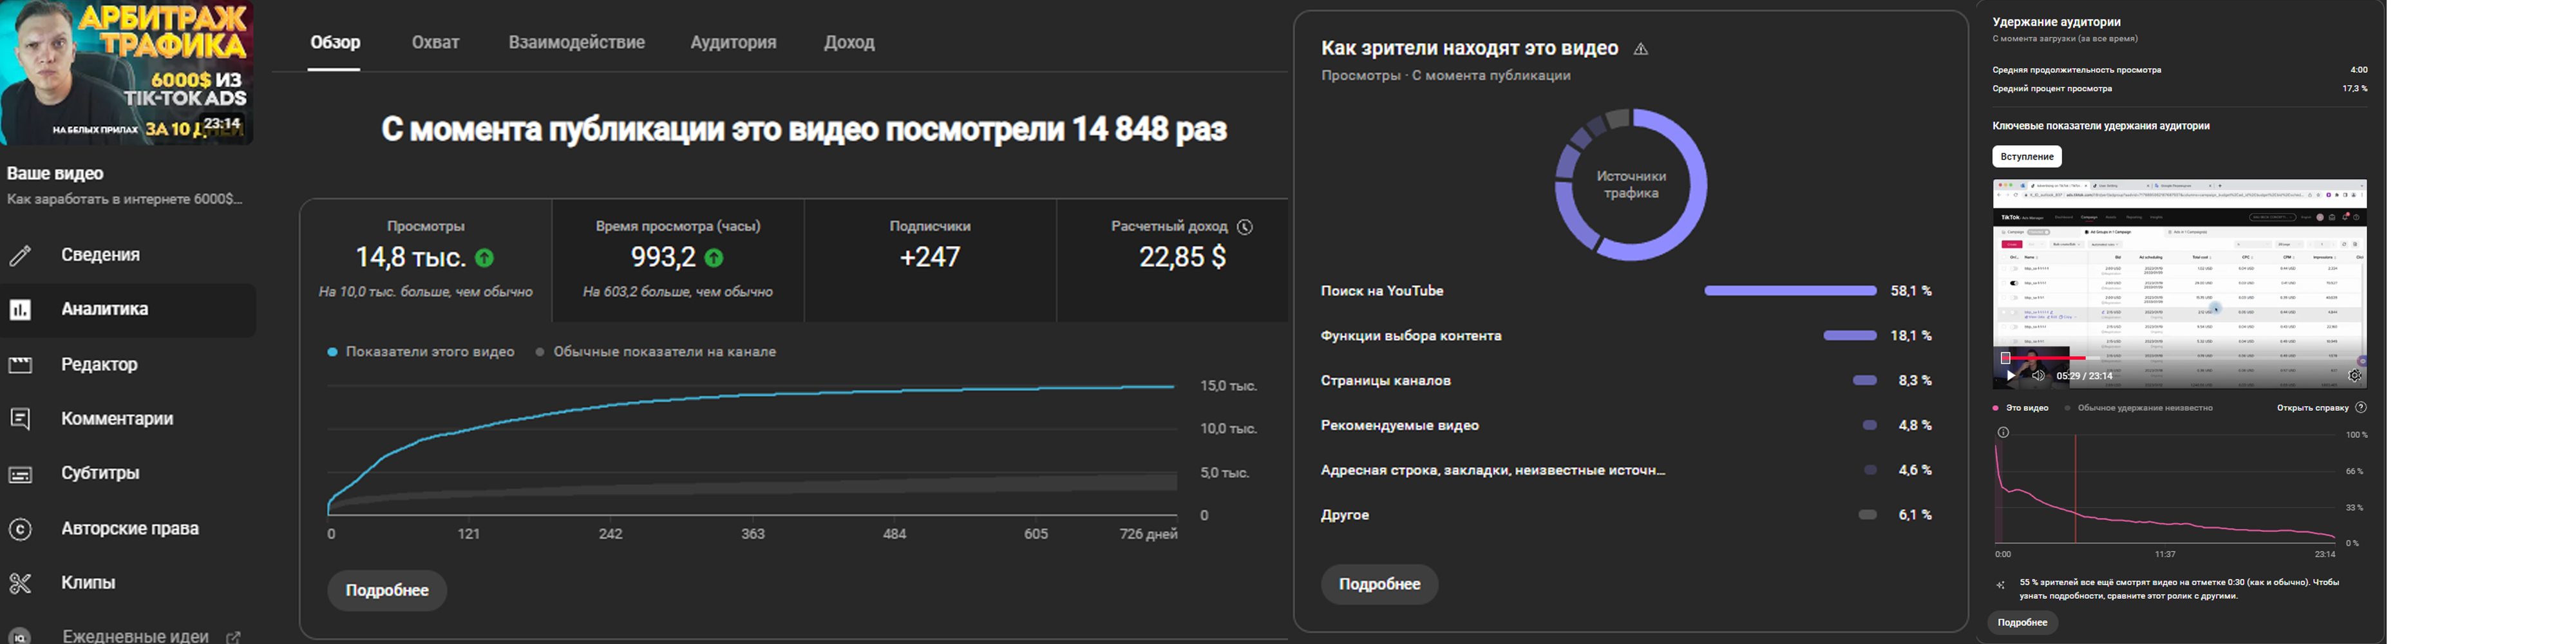Open the Комментарии sidebar icon

(20, 419)
